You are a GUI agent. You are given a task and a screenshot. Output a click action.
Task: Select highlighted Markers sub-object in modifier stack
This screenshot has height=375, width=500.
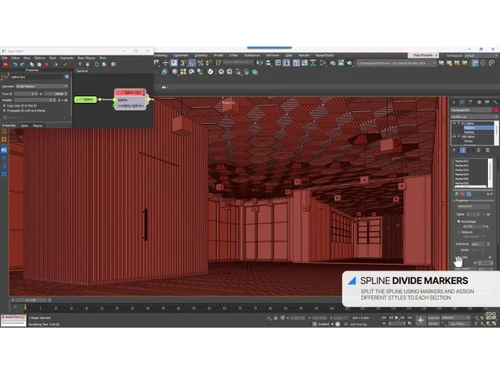pos(478,128)
